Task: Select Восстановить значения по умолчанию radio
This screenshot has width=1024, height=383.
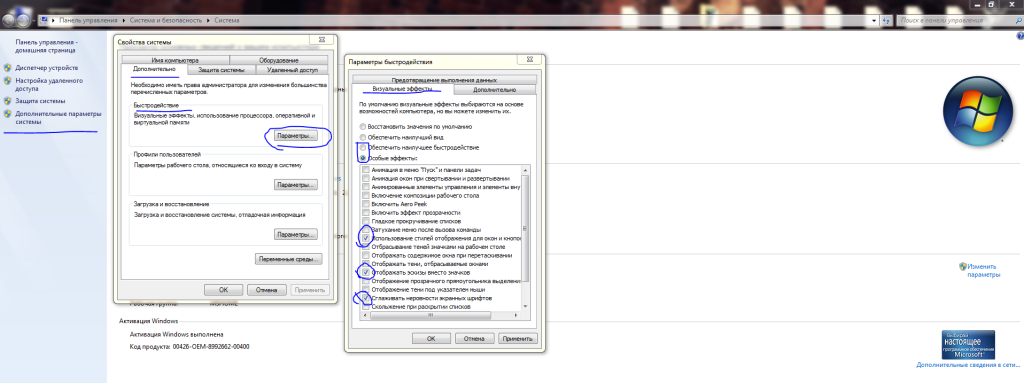Action: point(362,127)
